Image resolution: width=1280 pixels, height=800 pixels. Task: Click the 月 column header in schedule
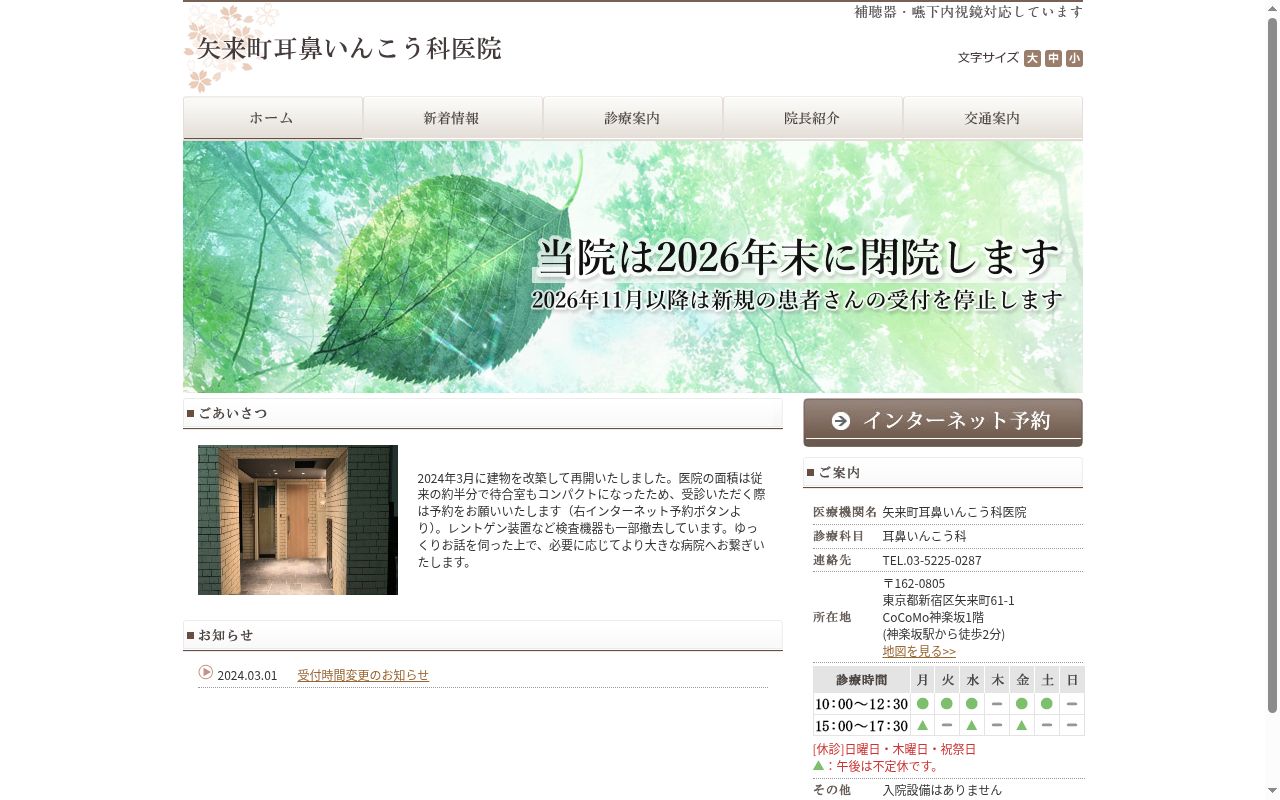coord(922,680)
